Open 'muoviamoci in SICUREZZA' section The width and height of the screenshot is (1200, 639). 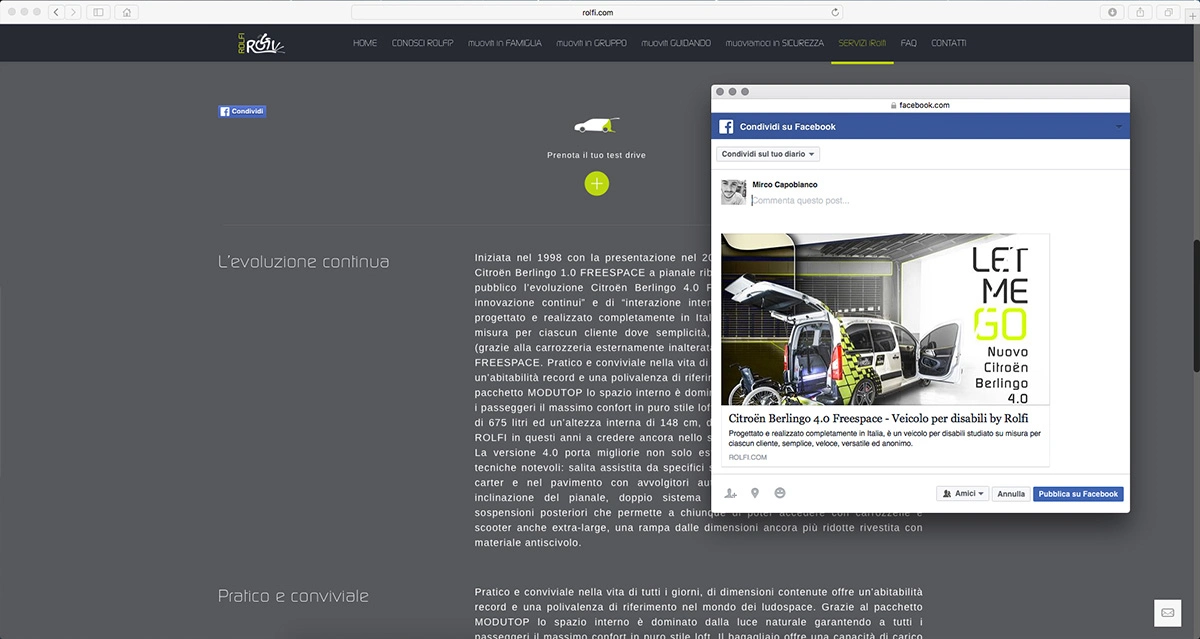775,43
